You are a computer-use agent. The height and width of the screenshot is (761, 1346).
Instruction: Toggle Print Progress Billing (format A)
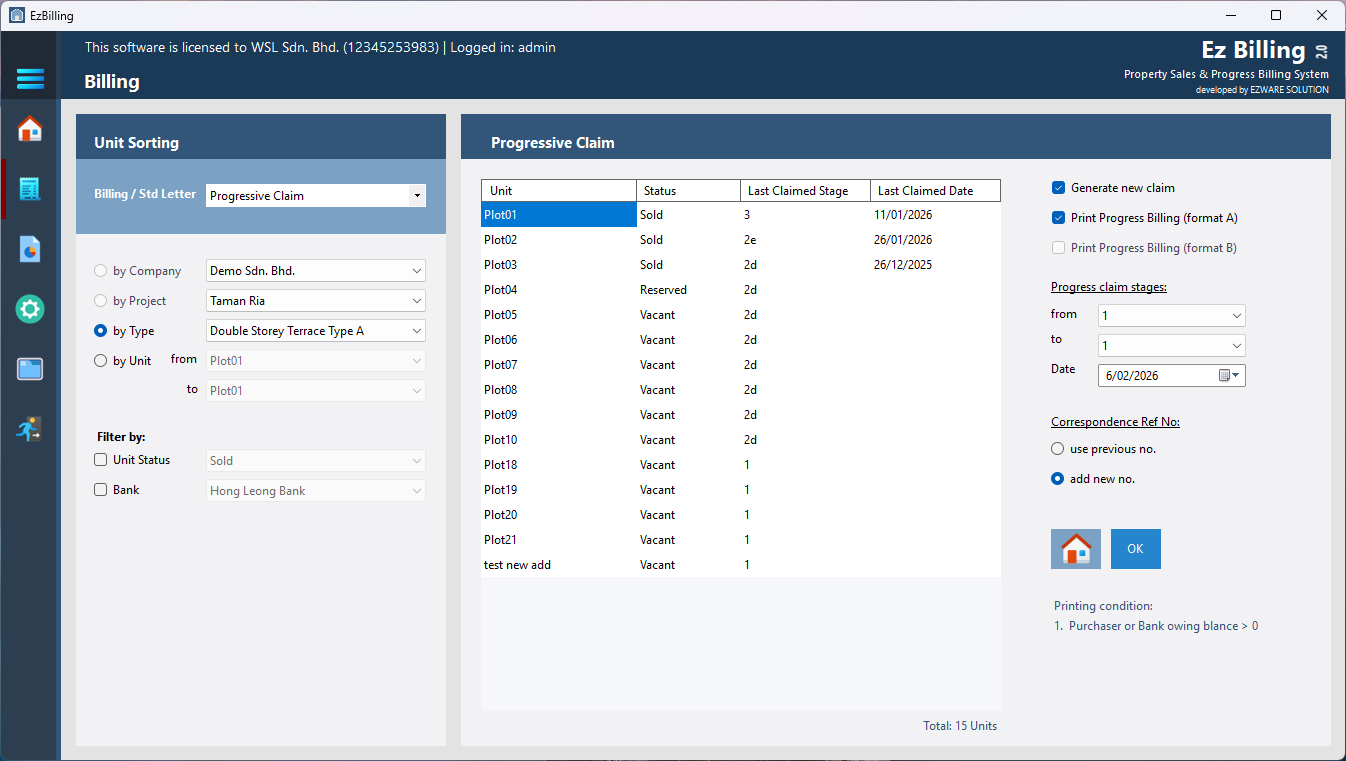tap(1058, 218)
